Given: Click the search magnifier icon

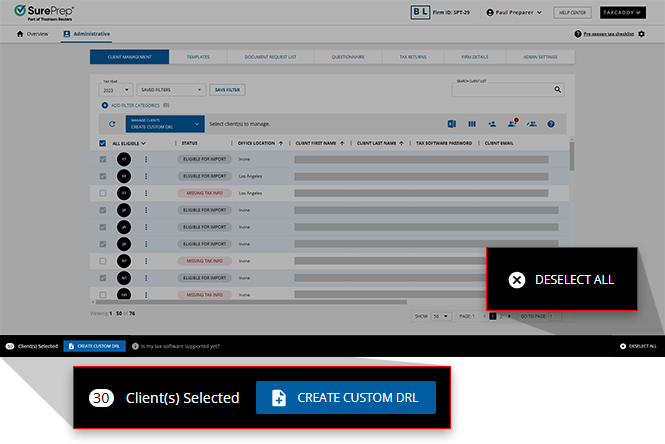Looking at the screenshot, I should [560, 90].
